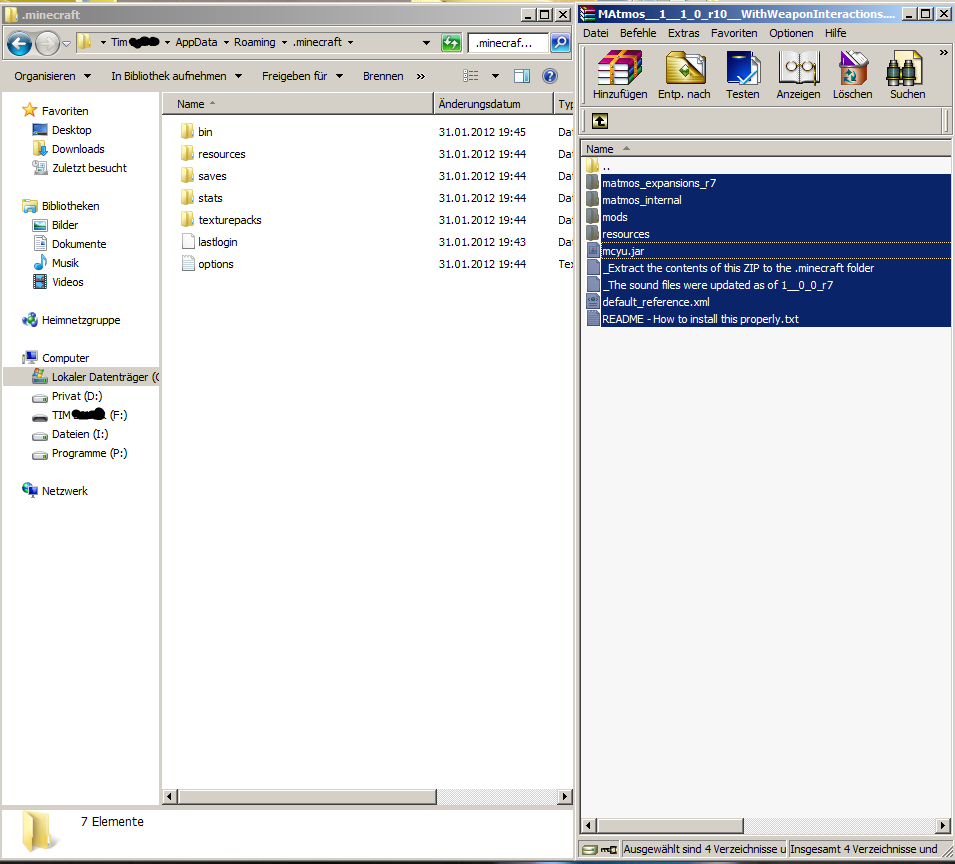Click the WinRAR Hinzufügen icon
This screenshot has height=864, width=955.
coord(619,75)
